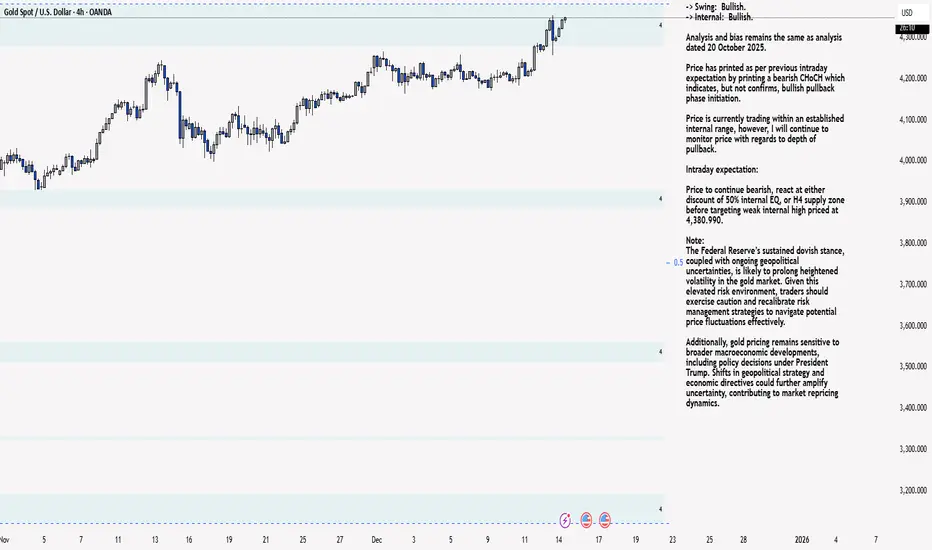Click the 3,700.000 price axis label
This screenshot has height=550, width=932.
[913, 284]
